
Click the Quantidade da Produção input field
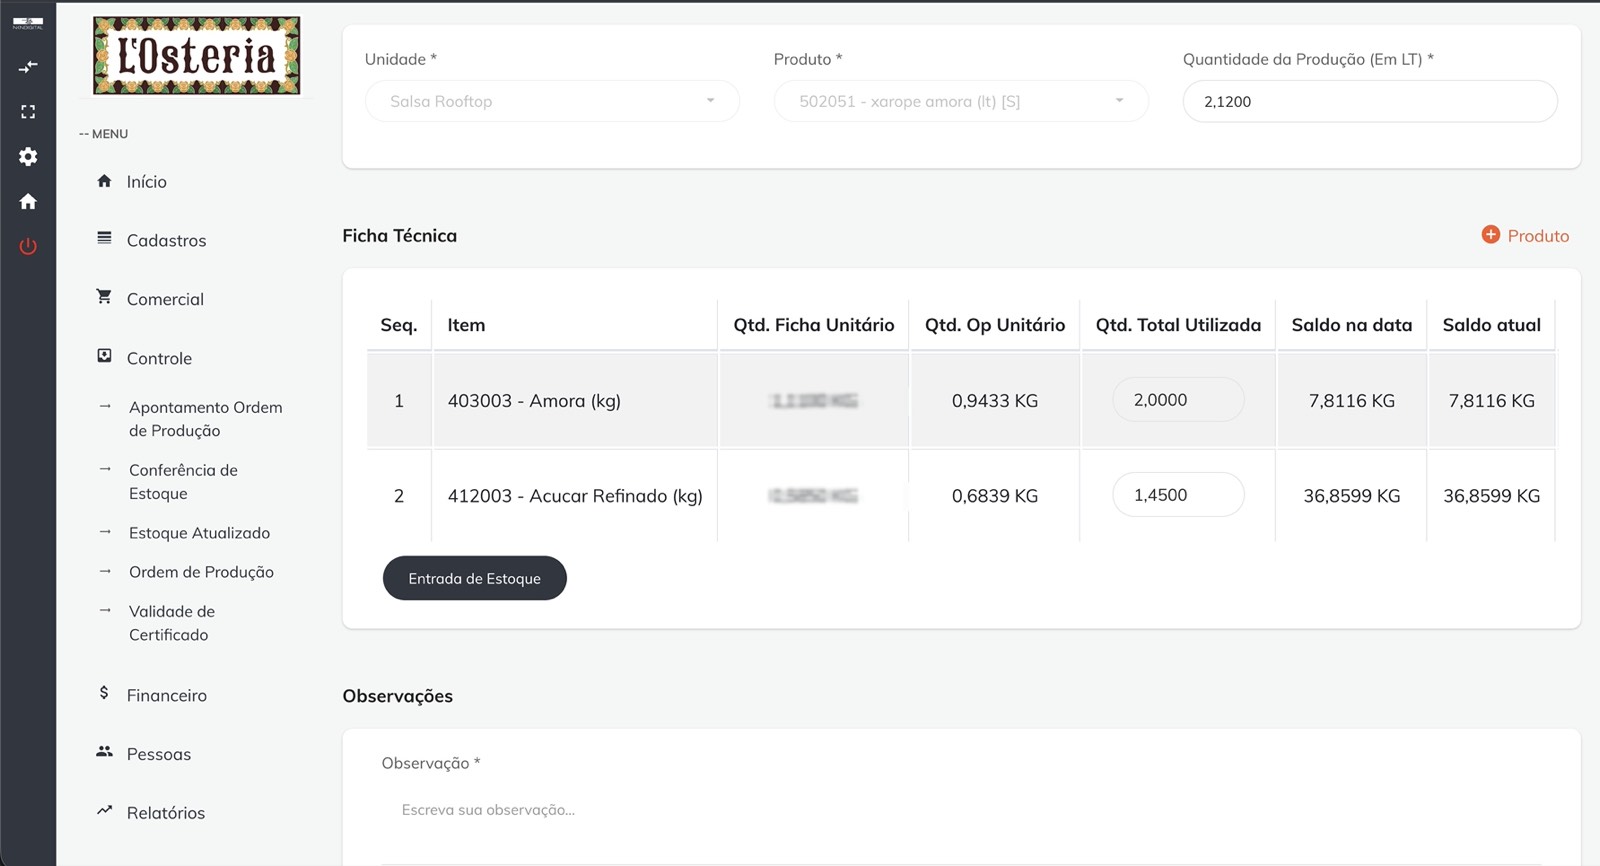[1370, 101]
